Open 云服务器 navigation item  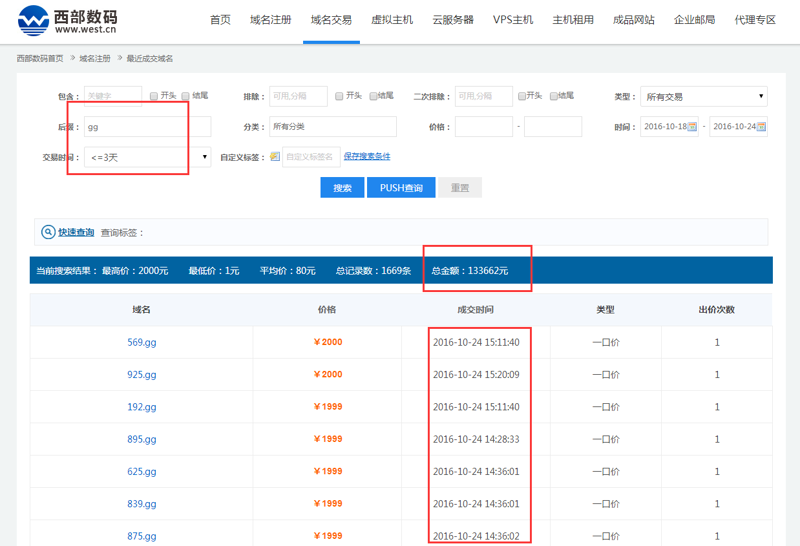click(x=453, y=20)
